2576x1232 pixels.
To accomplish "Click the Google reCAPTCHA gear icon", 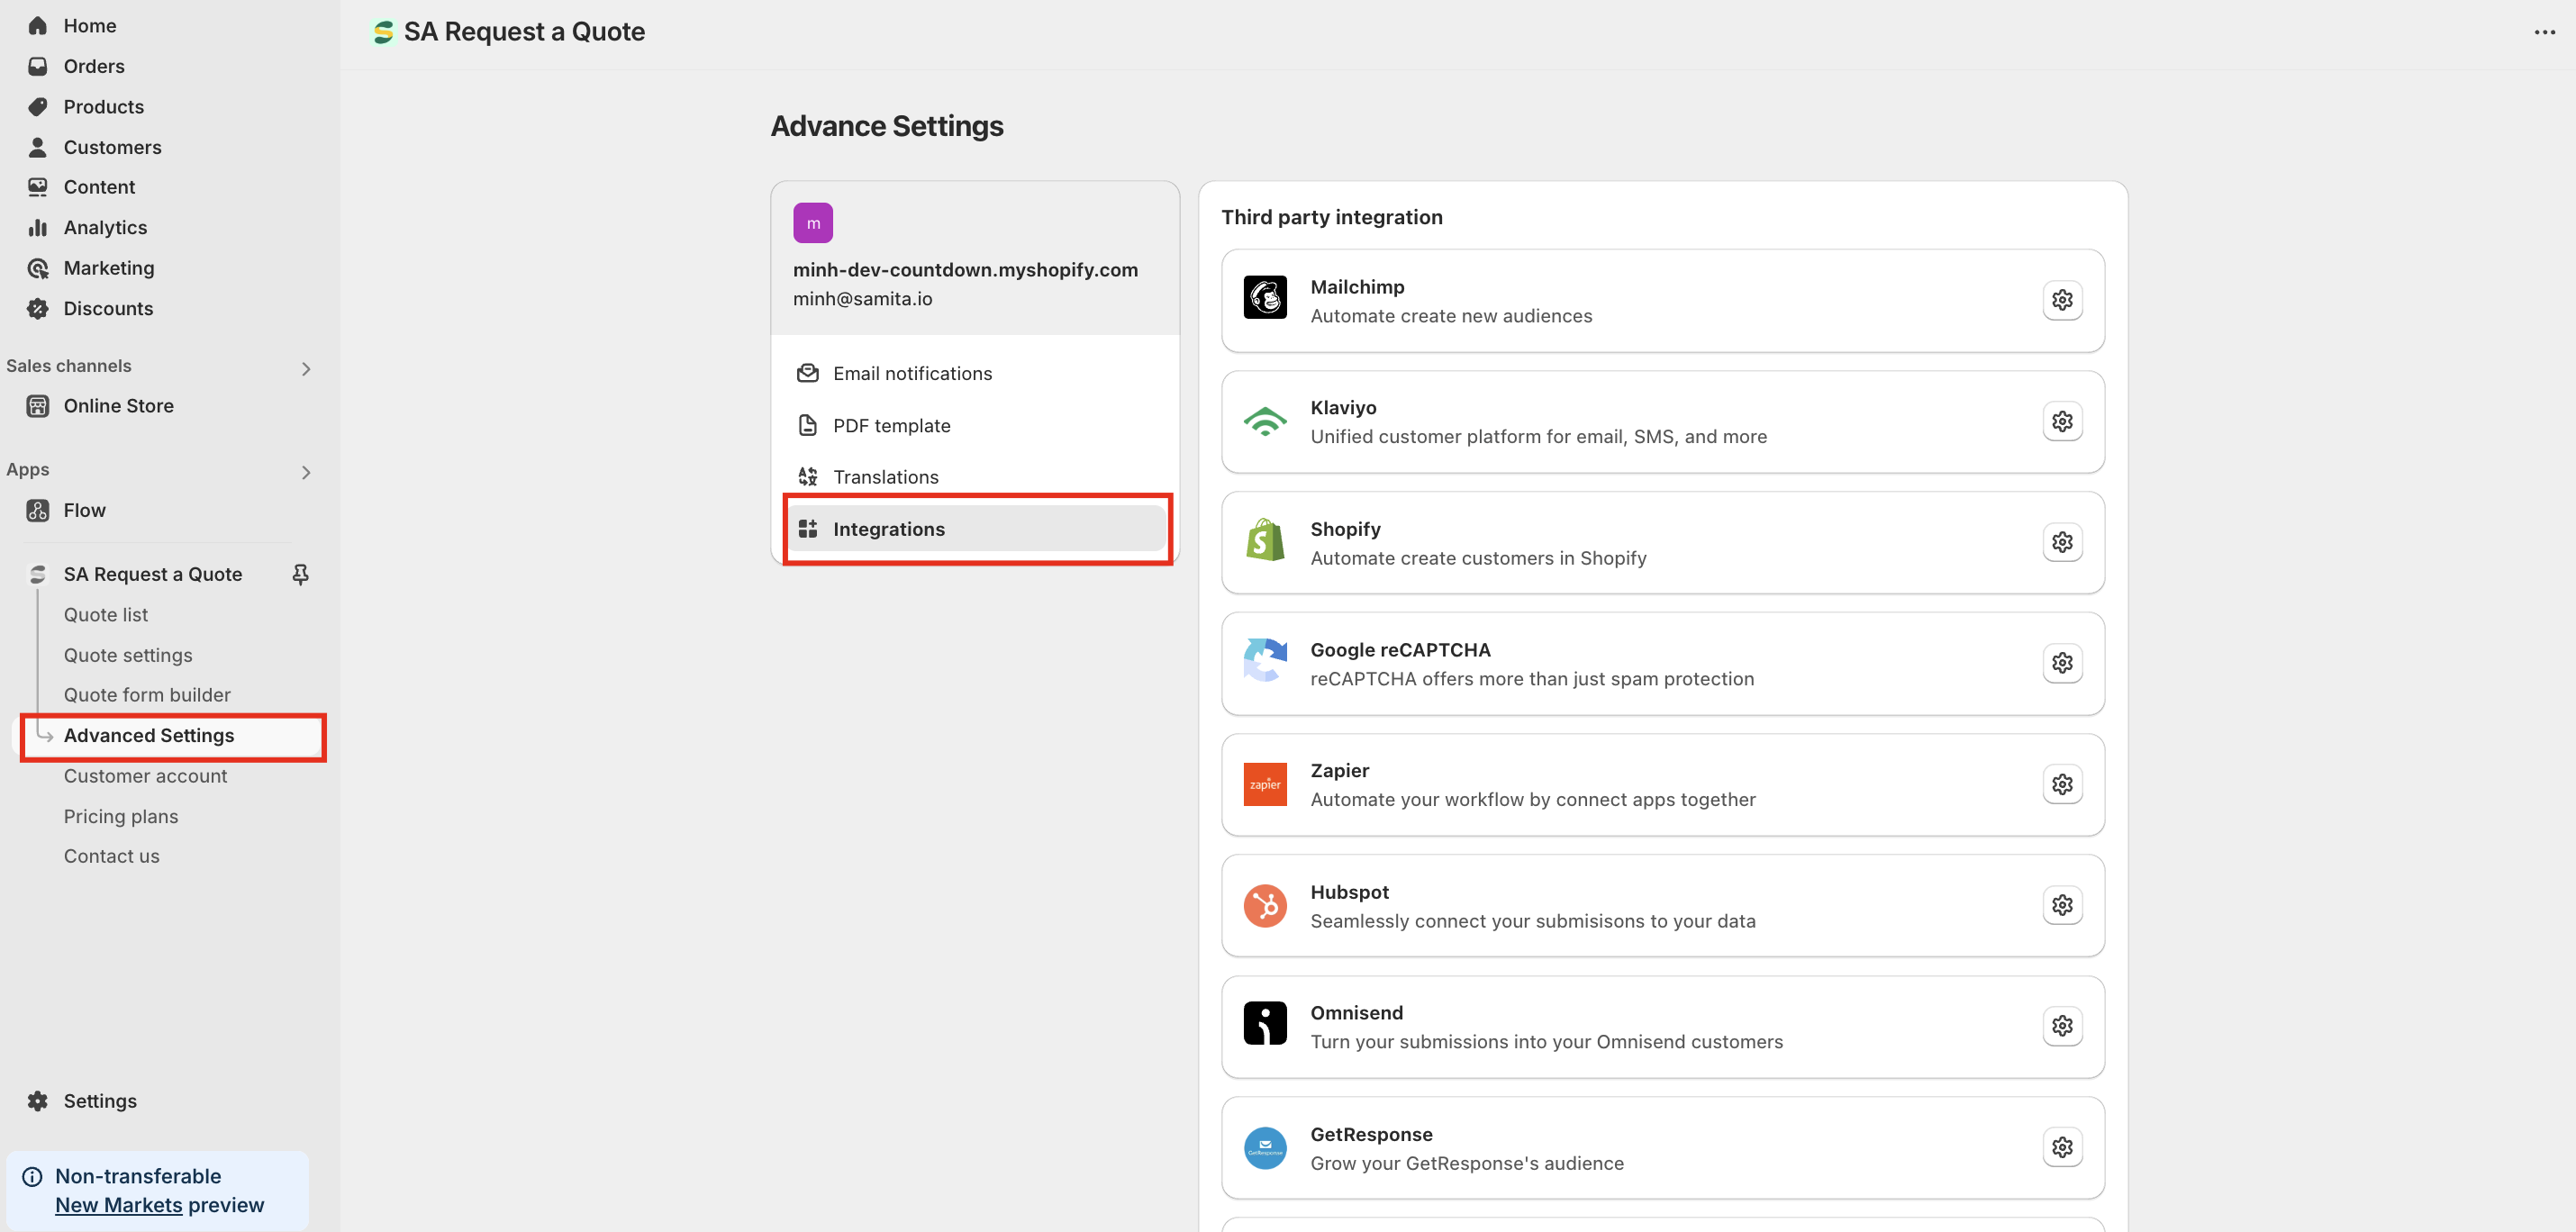I will (x=2061, y=663).
